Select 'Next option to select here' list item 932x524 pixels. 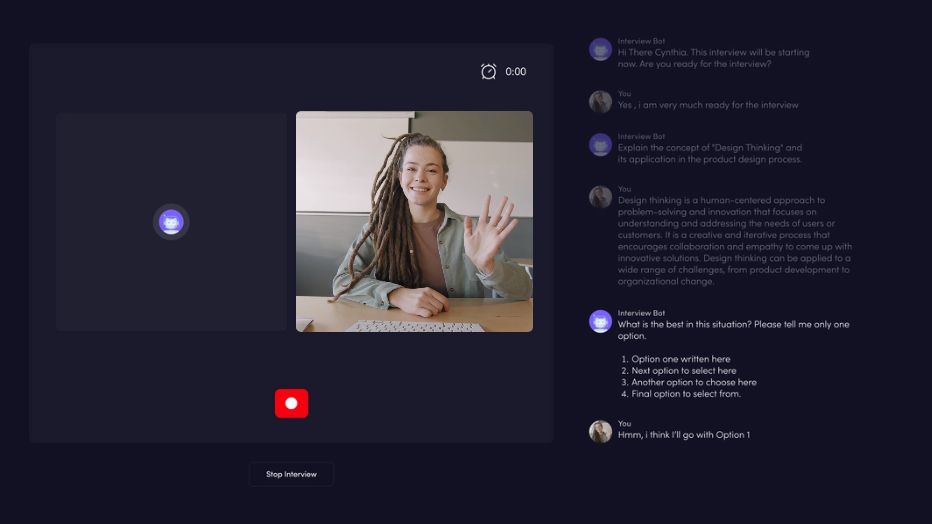point(679,371)
